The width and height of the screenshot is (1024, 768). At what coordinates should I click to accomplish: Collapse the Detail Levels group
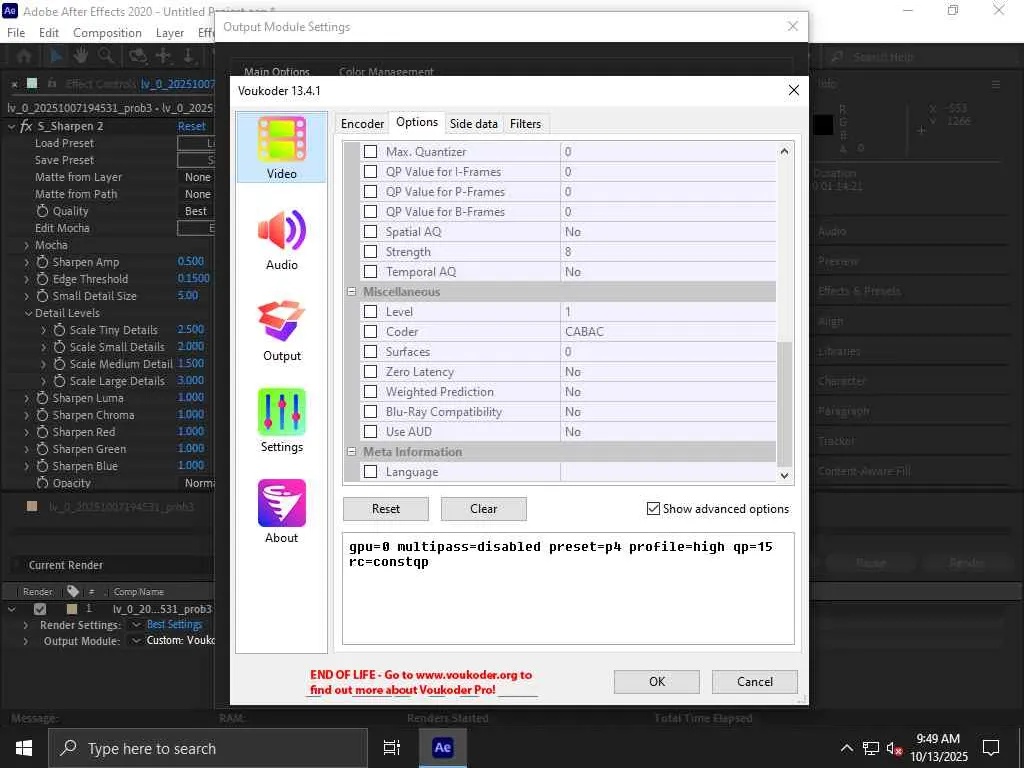[28, 313]
